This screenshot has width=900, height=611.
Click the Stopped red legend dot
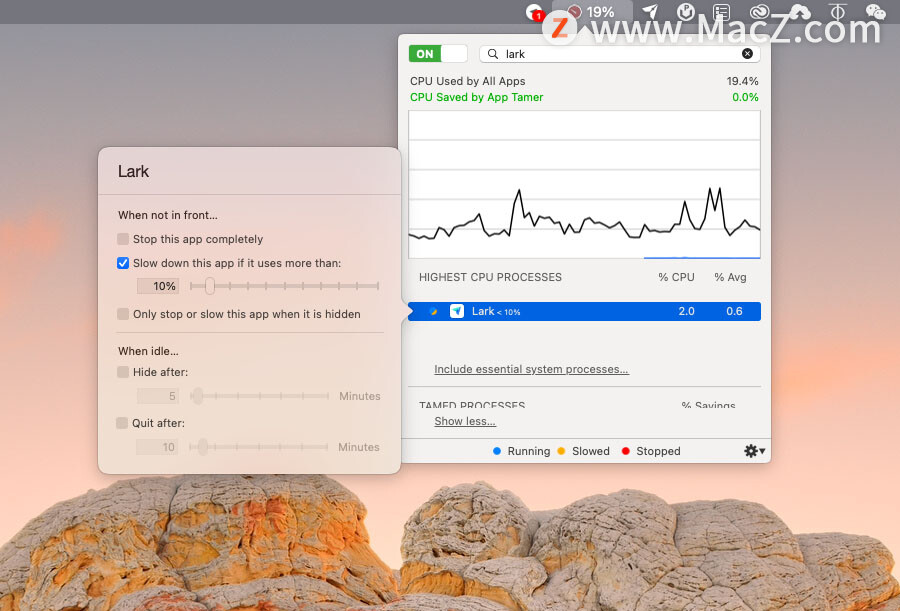tap(626, 451)
